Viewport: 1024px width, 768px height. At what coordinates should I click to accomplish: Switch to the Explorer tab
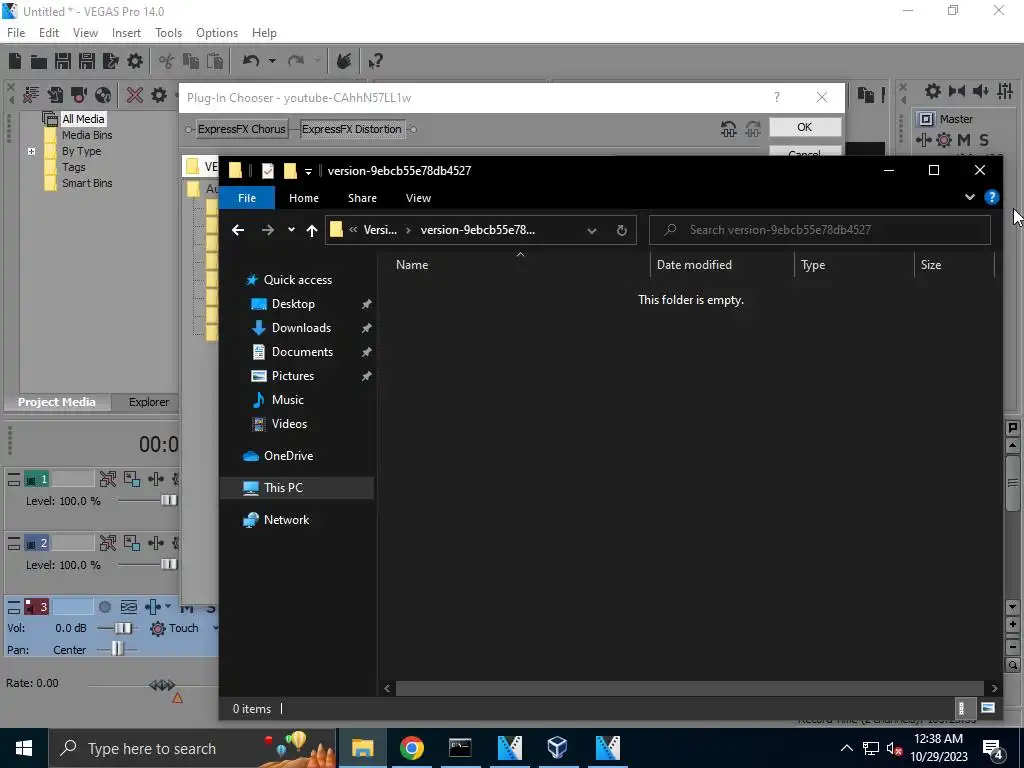click(149, 402)
